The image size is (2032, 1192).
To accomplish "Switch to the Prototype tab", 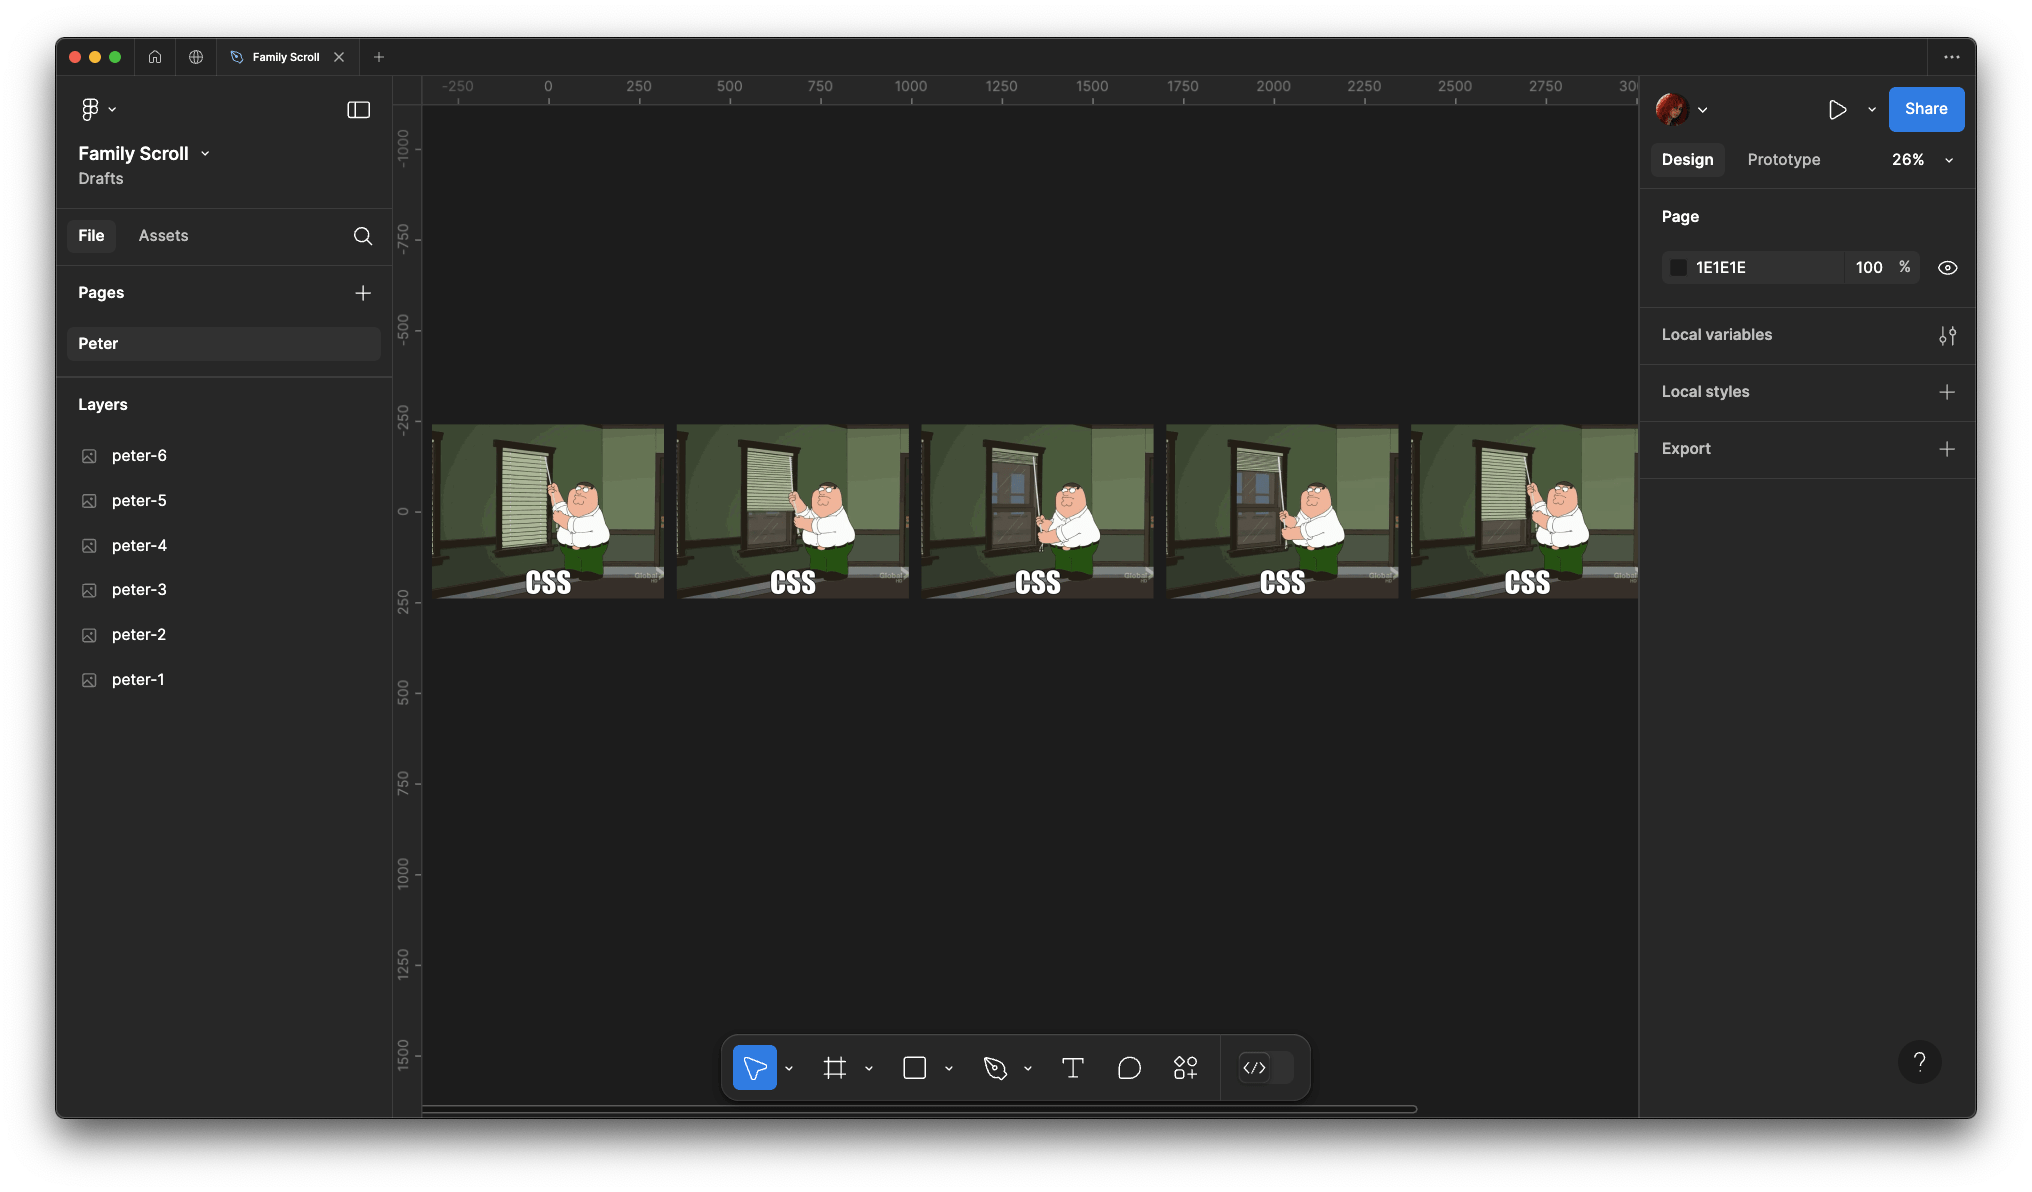I will 1783,160.
